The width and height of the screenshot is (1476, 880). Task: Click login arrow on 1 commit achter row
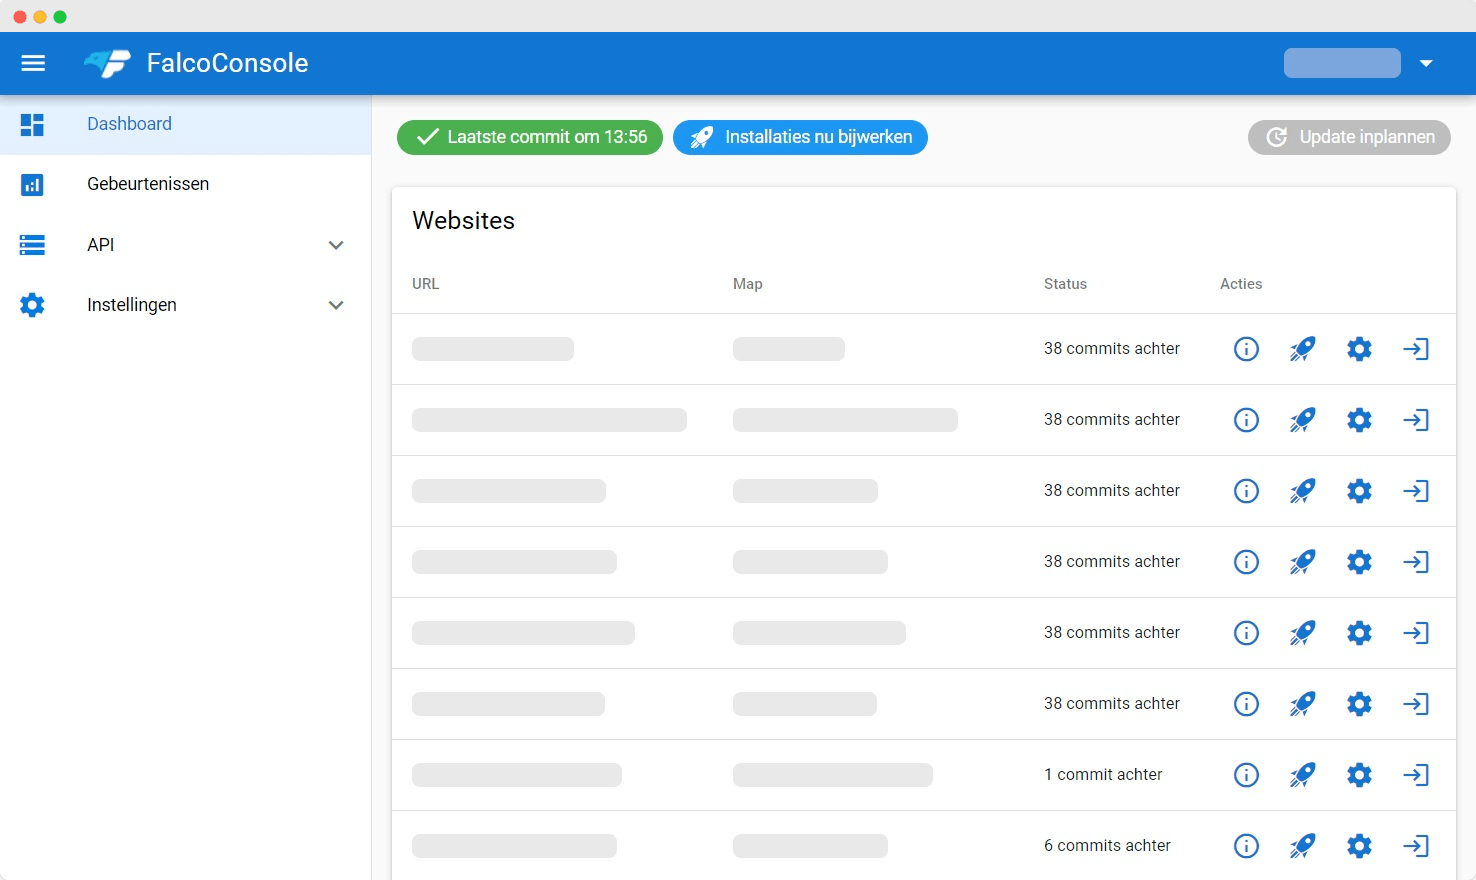point(1416,775)
